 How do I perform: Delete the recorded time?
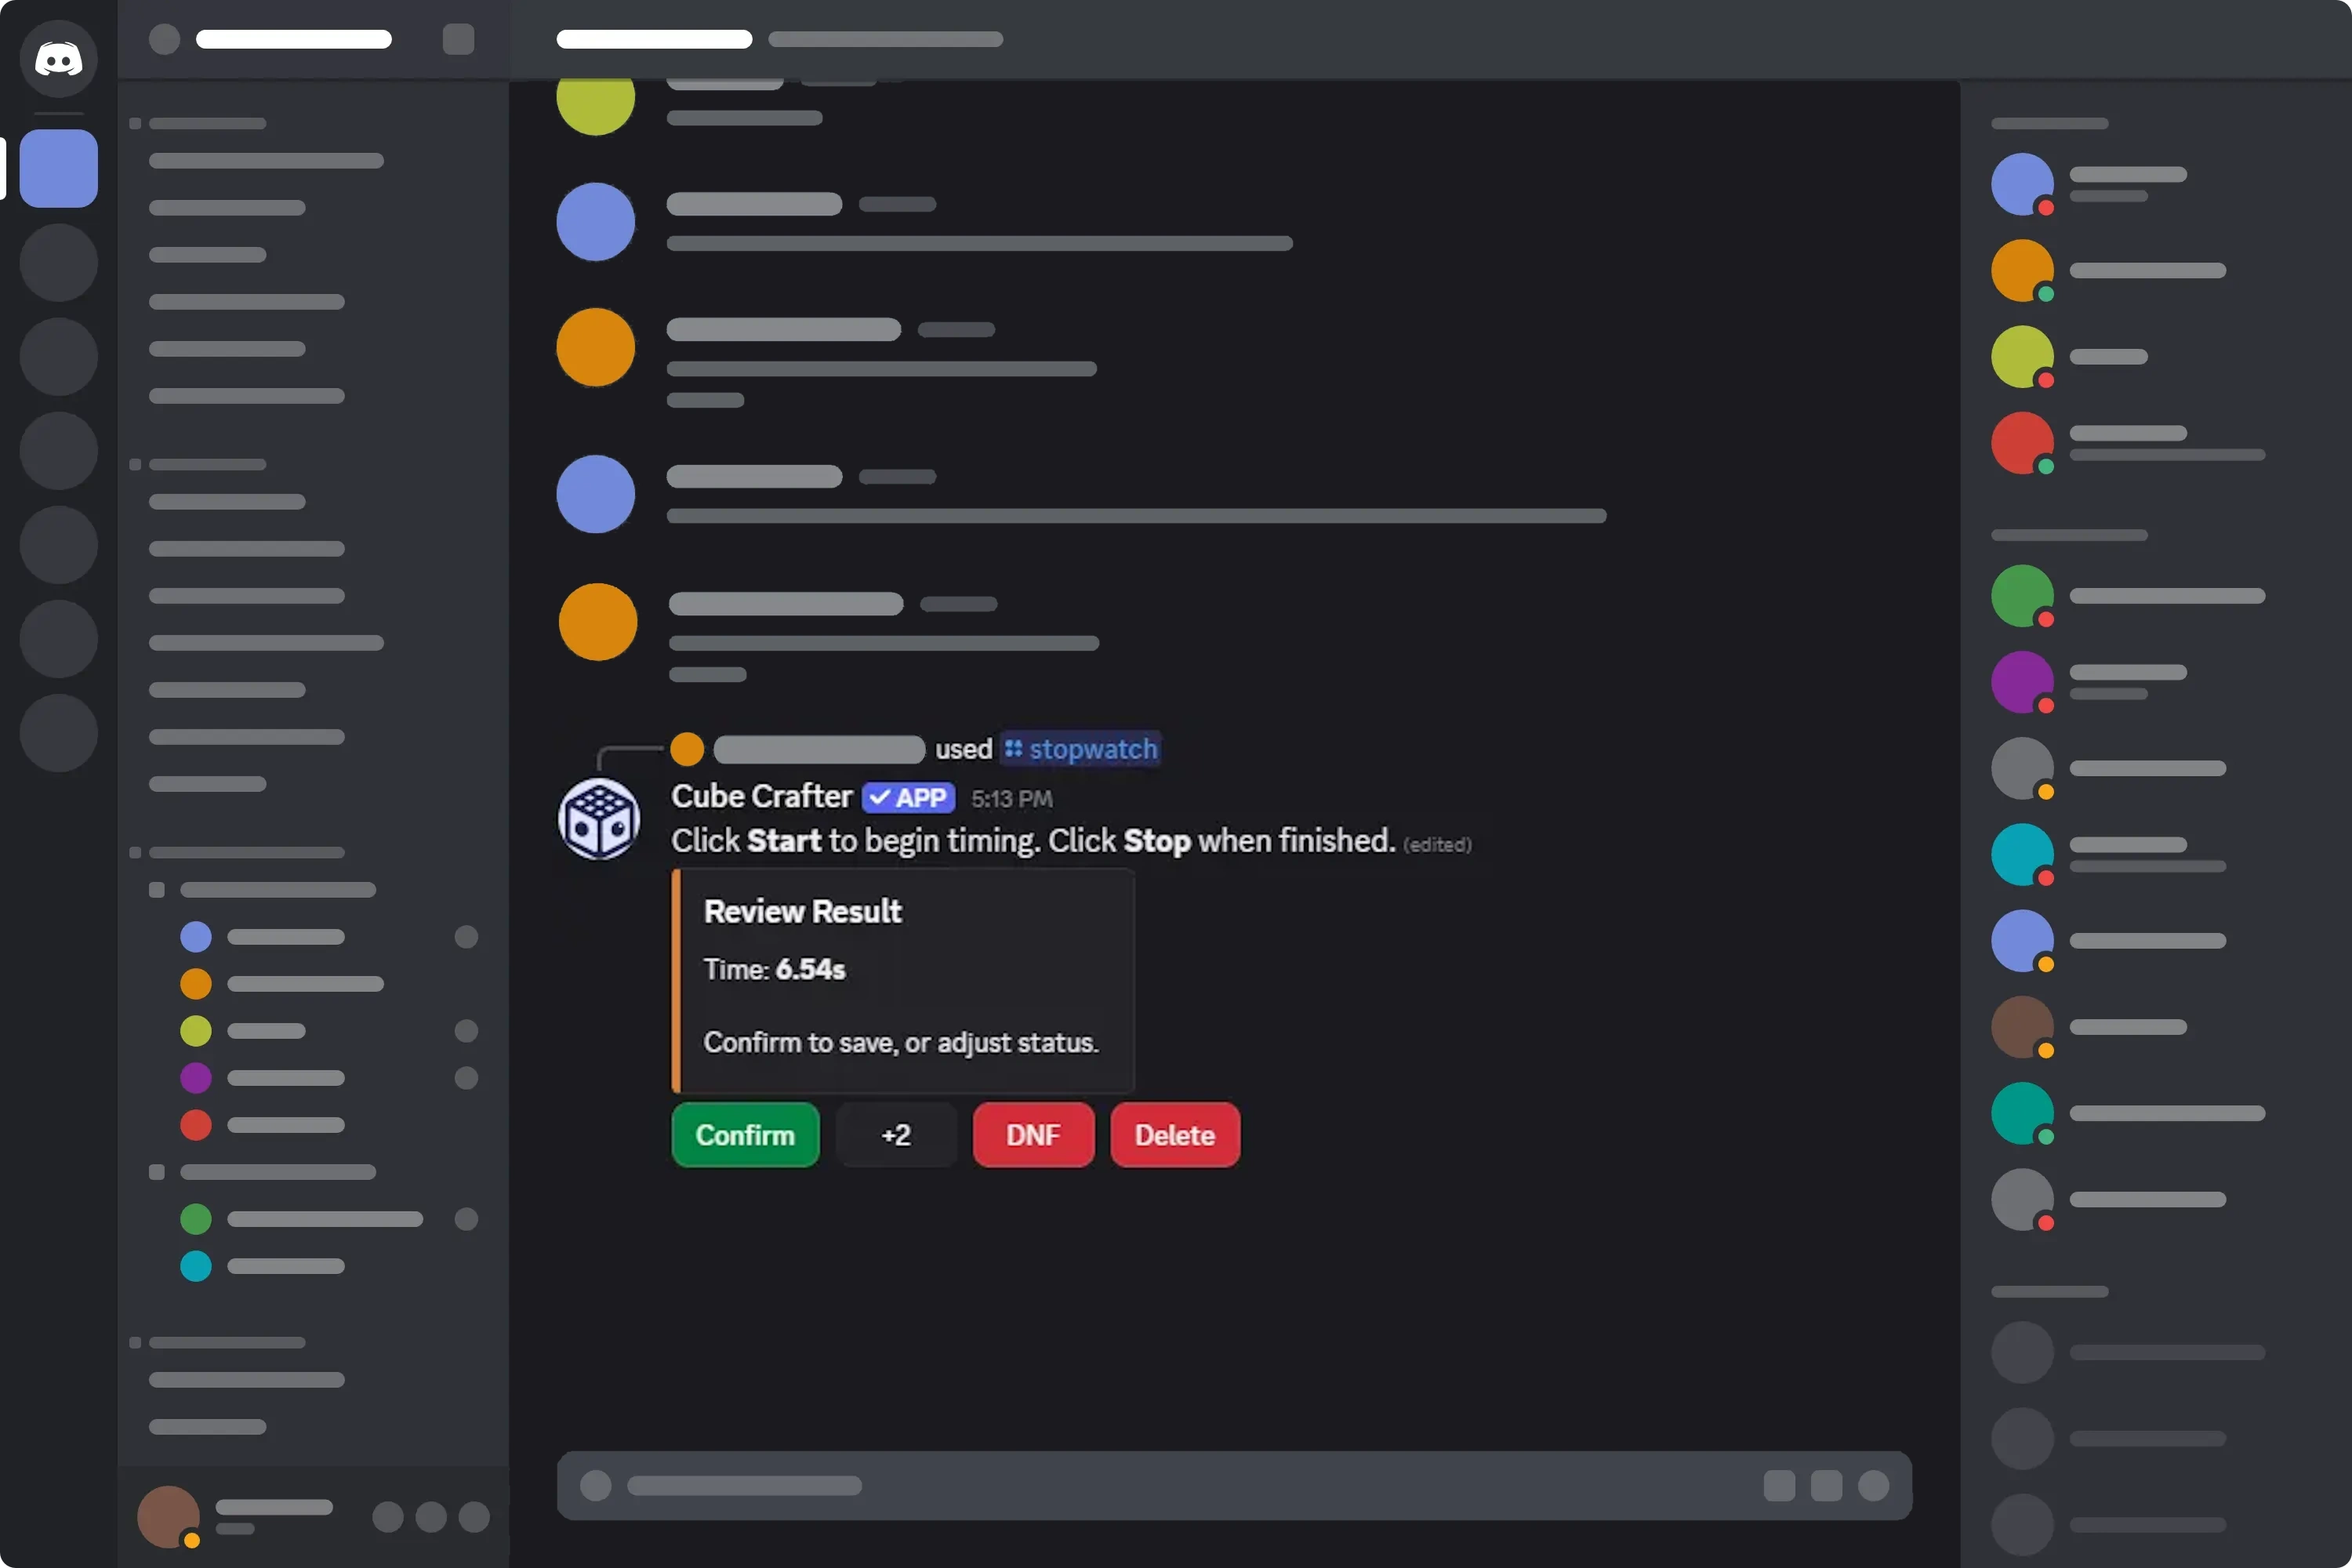1175,1134
